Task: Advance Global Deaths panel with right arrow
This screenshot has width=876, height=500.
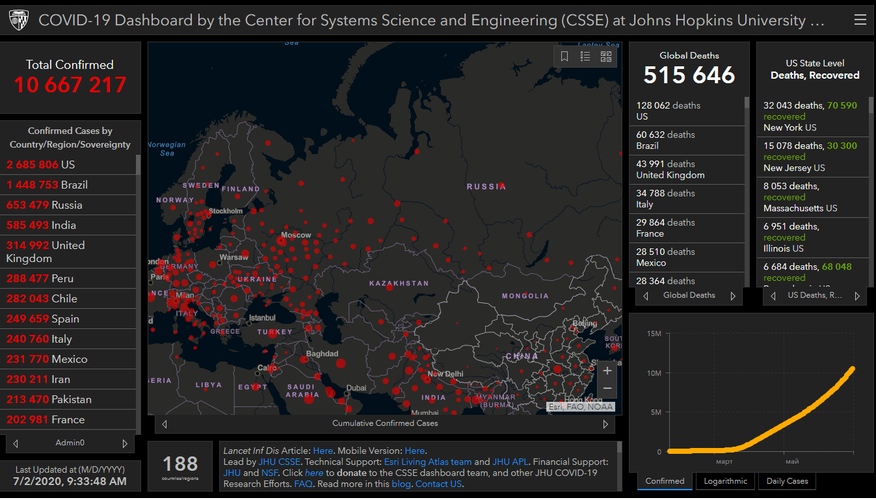Action: coord(733,296)
